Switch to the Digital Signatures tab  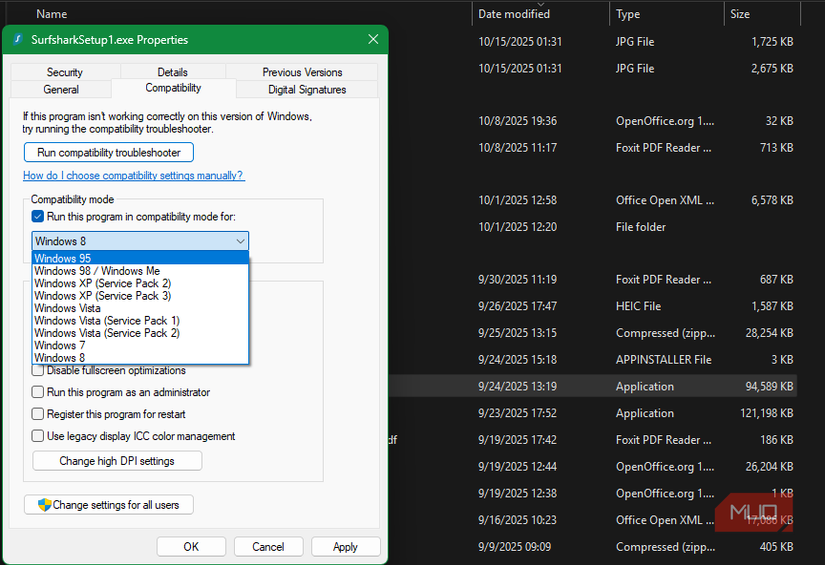point(307,89)
